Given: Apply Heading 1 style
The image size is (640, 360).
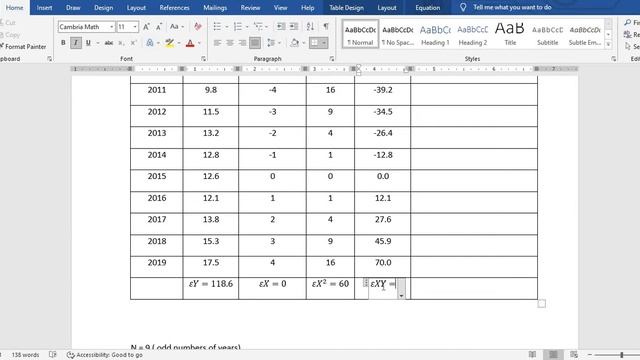Looking at the screenshot, I should [435, 34].
